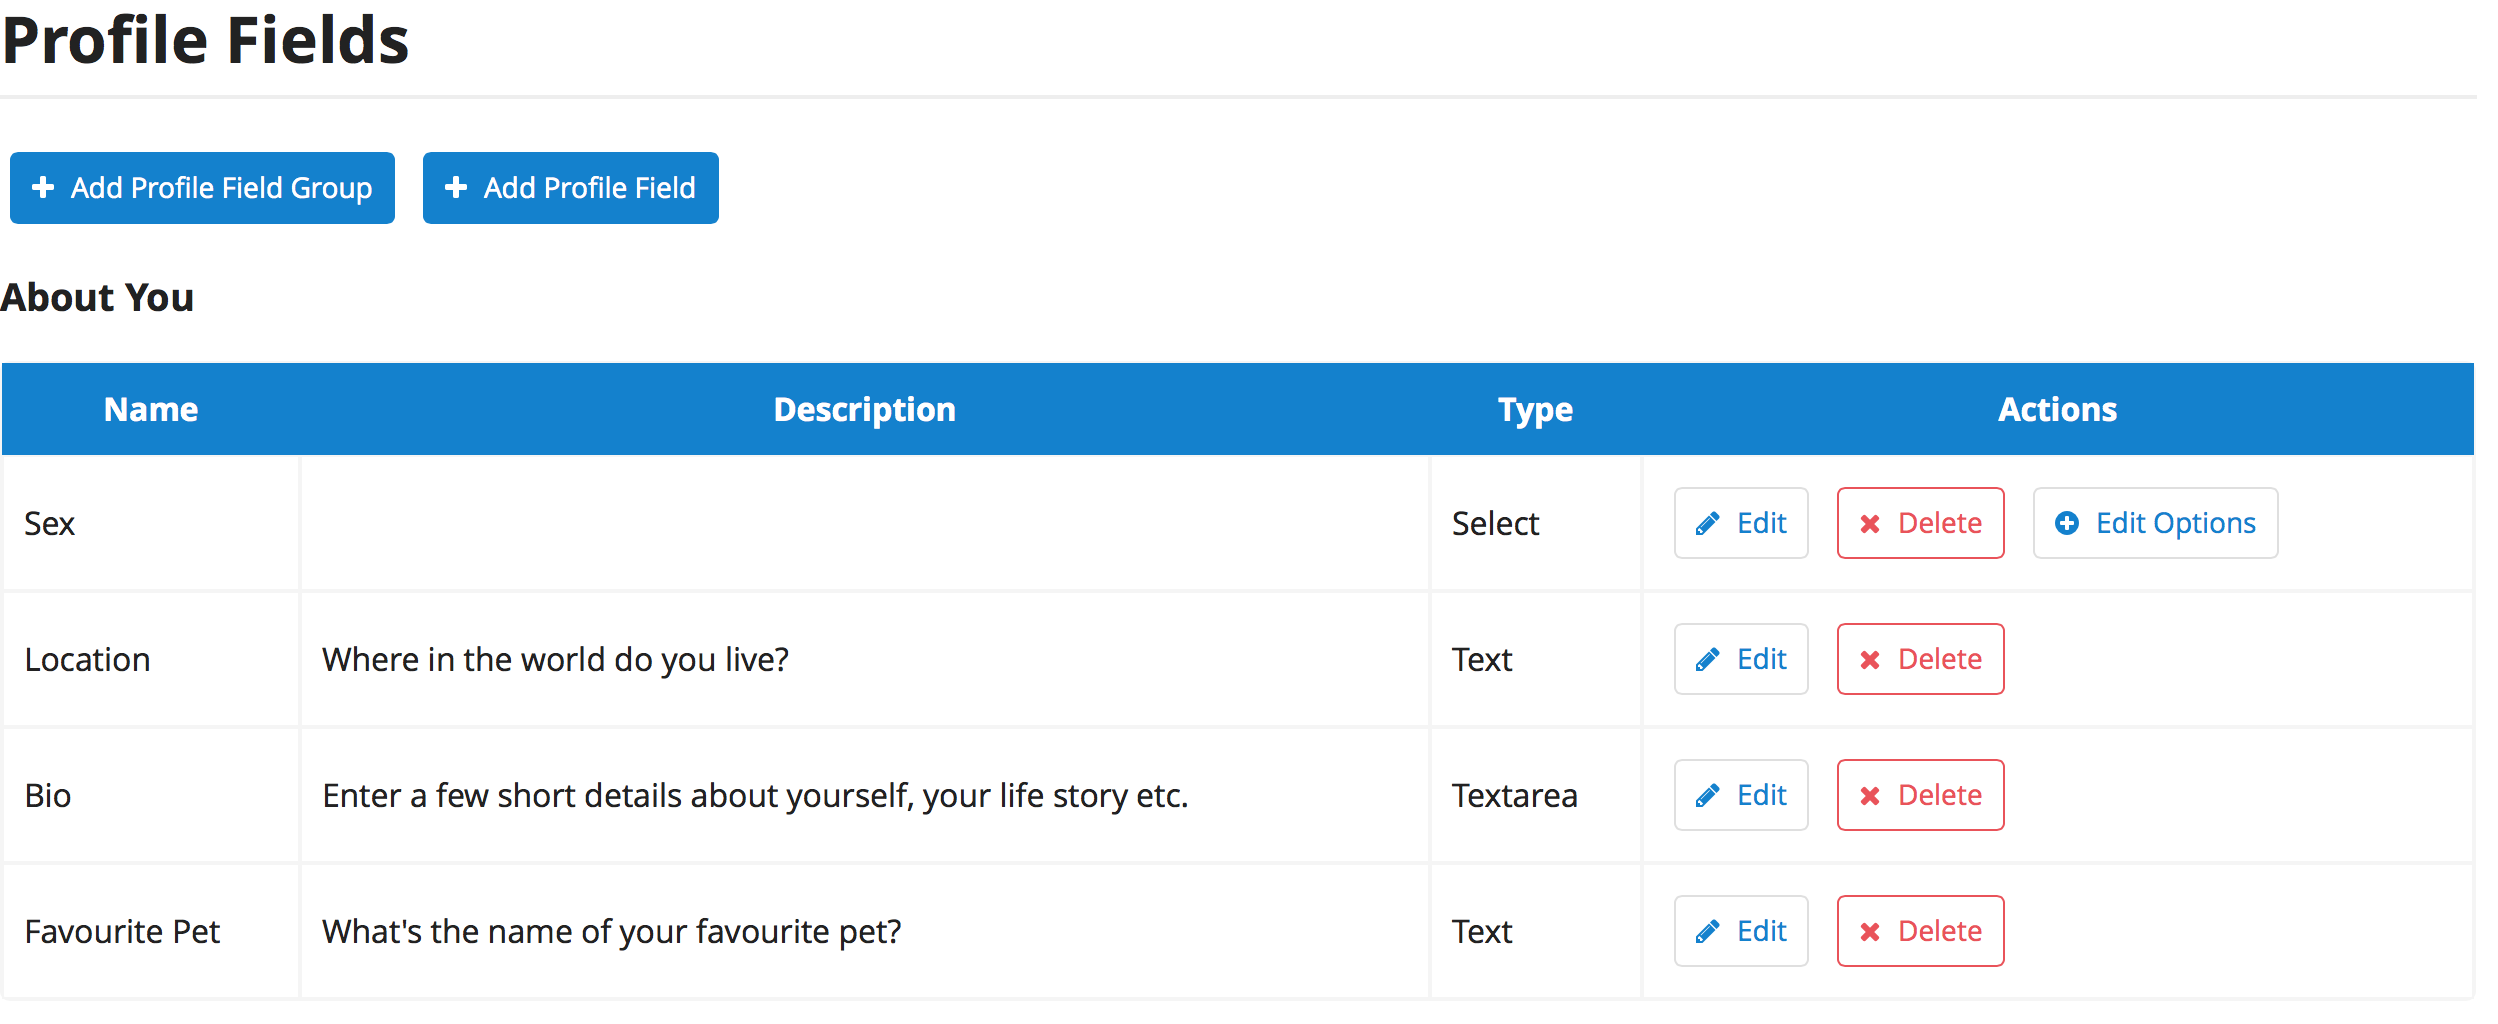The height and width of the screenshot is (1024, 2498).
Task: Click the Type column header
Action: [1535, 410]
